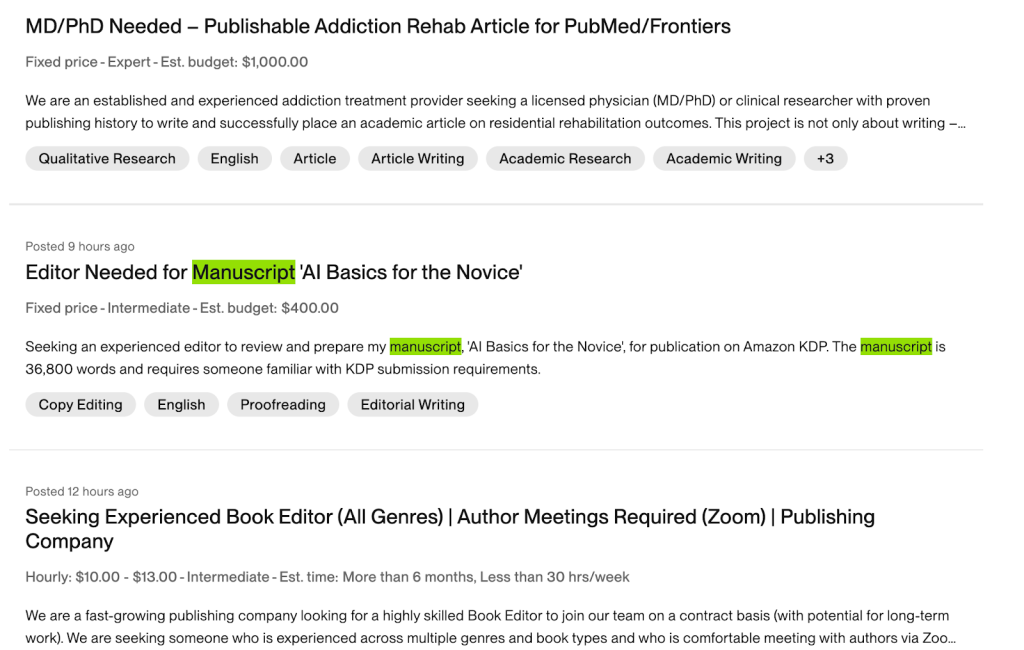Select the English tag beside Copy Editing
The image size is (1024, 650).
tap(181, 405)
